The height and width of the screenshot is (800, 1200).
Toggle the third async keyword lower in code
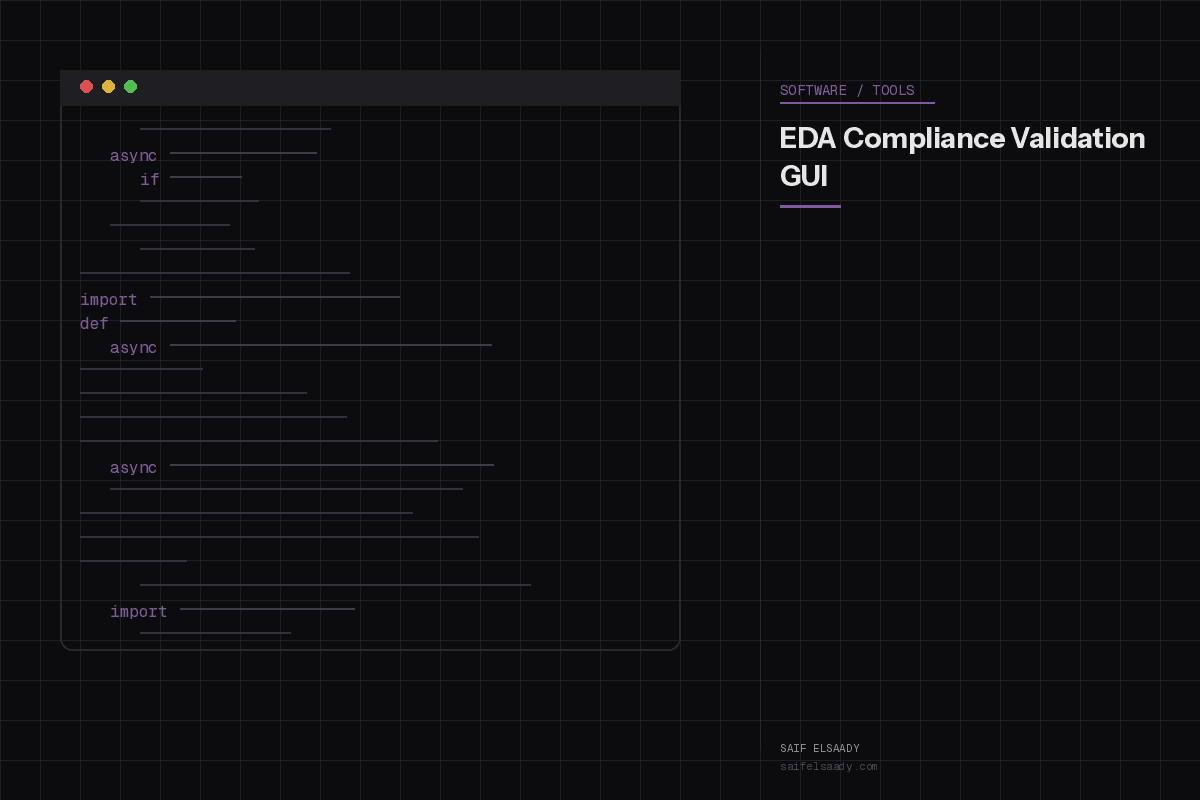[133, 467]
